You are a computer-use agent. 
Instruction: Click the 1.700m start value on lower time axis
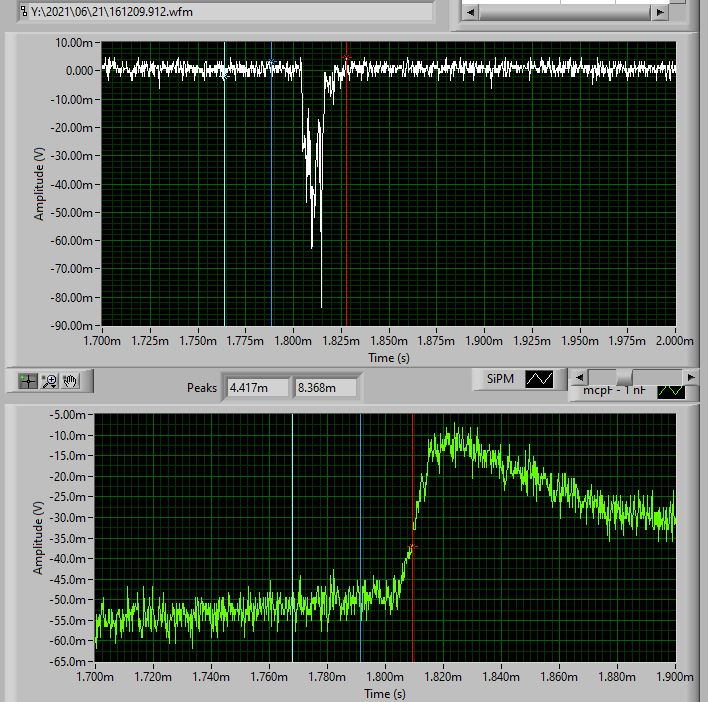point(95,677)
